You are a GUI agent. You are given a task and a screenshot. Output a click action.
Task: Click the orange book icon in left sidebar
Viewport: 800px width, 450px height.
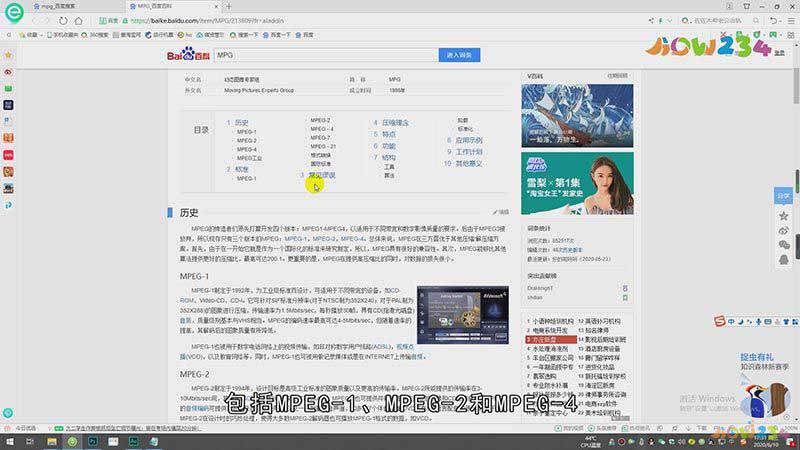8,138
